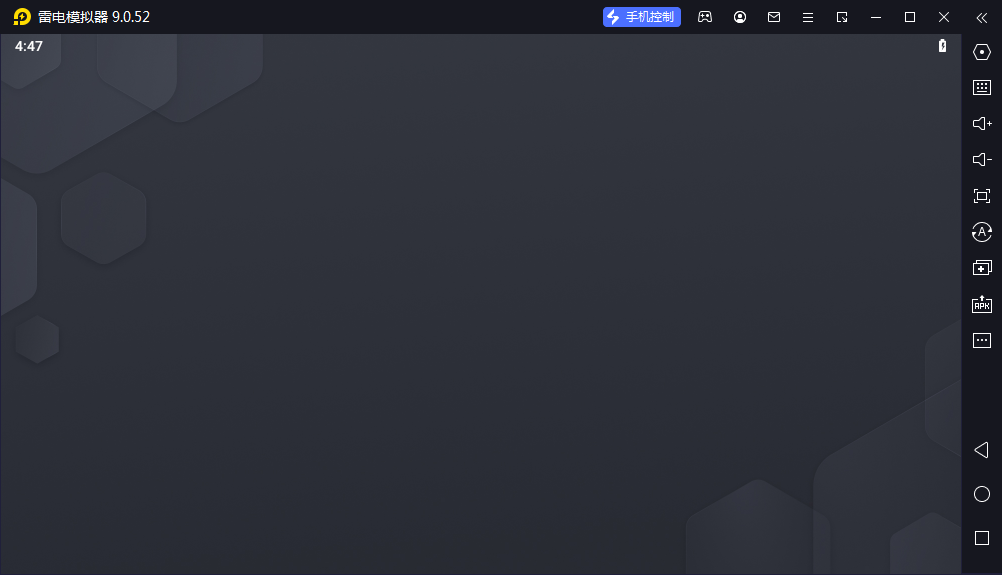Open the keyboard mapping tool

point(981,88)
